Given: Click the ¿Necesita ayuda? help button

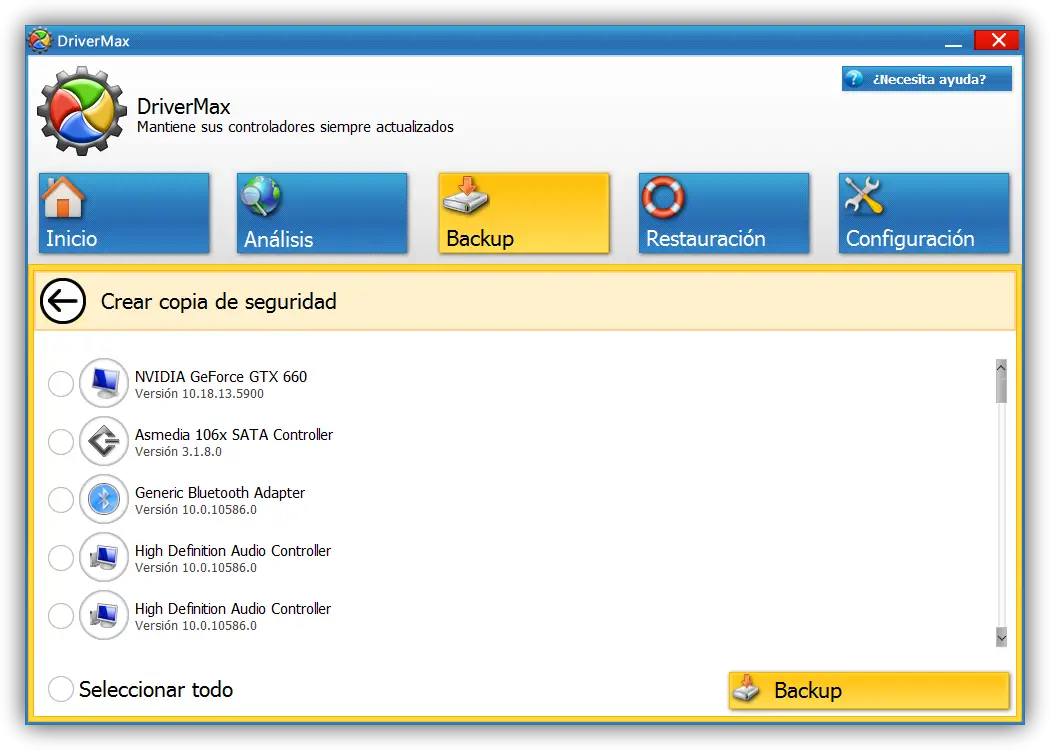Looking at the screenshot, I should [927, 79].
